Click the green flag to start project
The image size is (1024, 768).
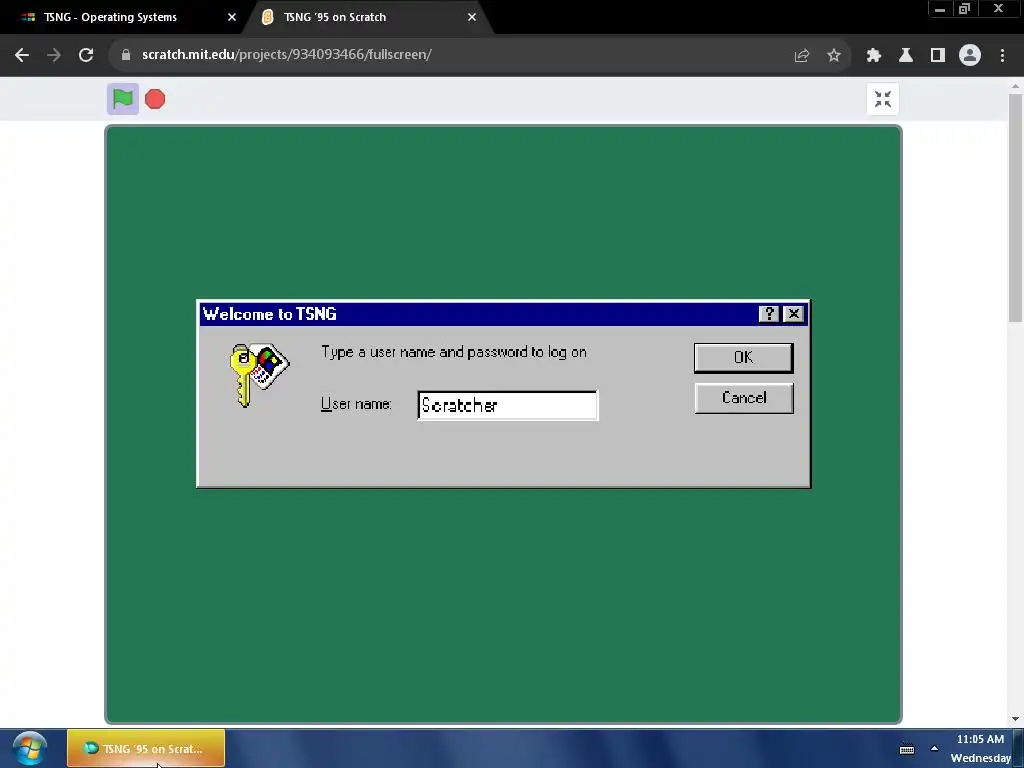pyautogui.click(x=123, y=99)
